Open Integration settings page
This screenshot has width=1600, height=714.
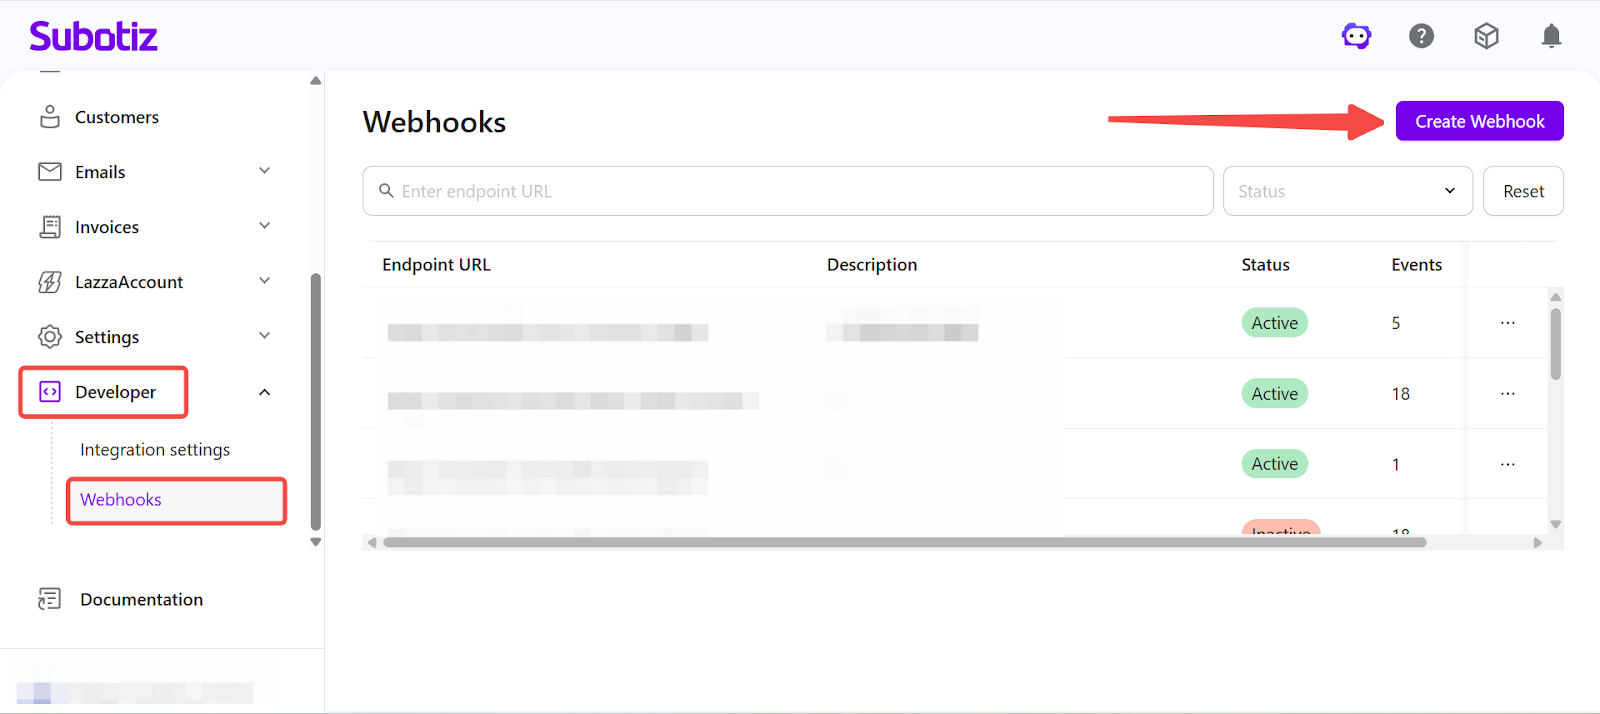point(155,450)
